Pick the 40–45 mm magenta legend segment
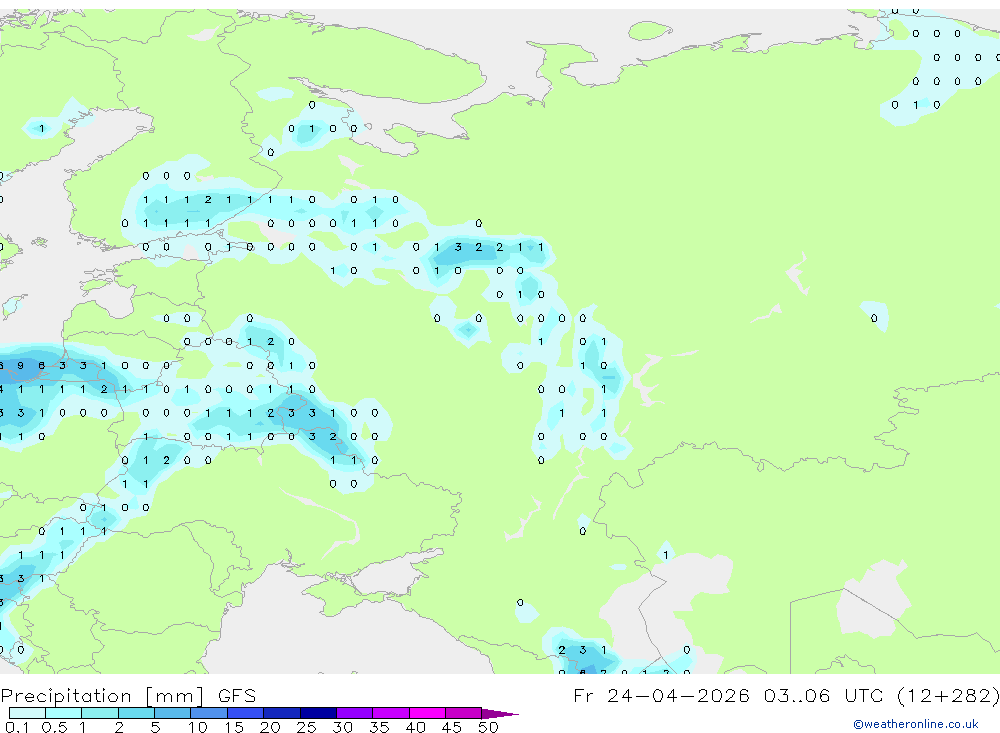The height and width of the screenshot is (733, 1000). pos(427,713)
